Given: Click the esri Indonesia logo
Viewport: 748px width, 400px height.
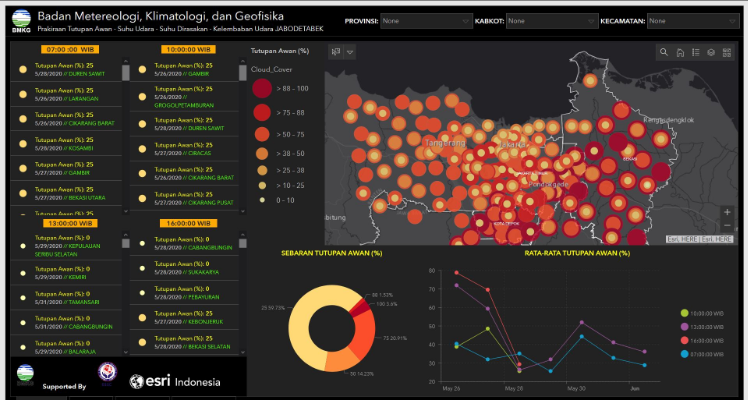Looking at the screenshot, I should pos(175,381).
